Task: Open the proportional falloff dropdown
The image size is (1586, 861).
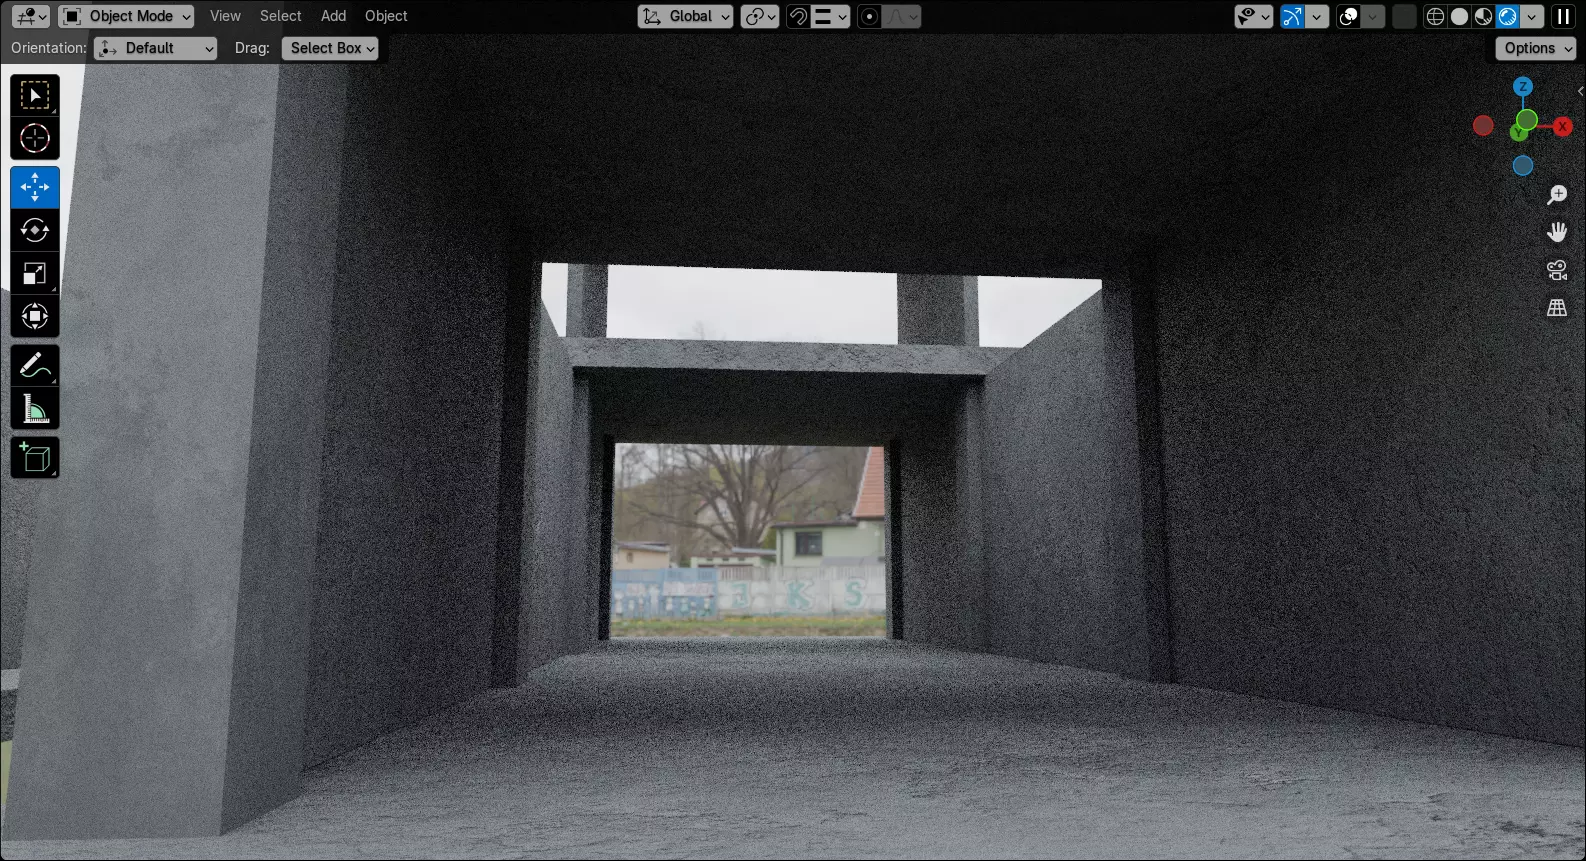Action: tap(902, 16)
